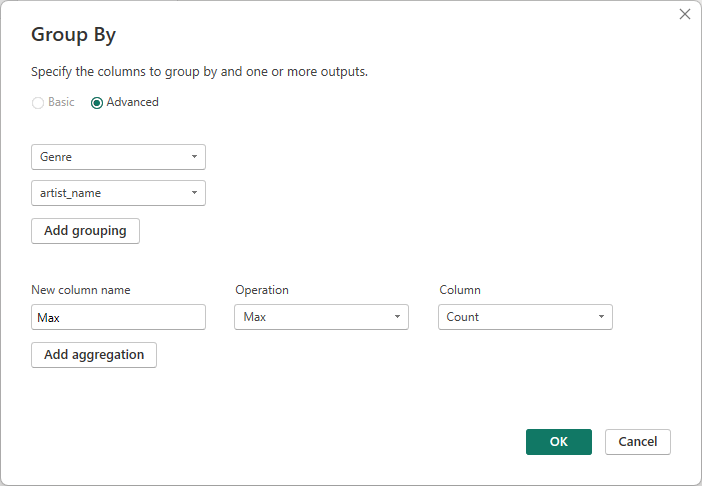Click the 'Specify the columns to group by' text
The height and width of the screenshot is (486, 702).
point(199,72)
